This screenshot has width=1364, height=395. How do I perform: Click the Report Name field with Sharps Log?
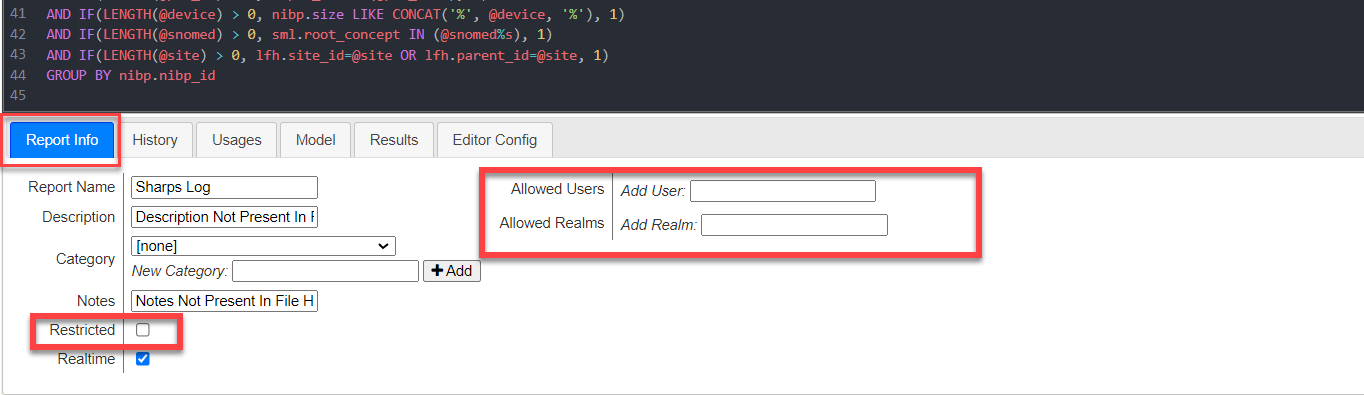point(224,187)
